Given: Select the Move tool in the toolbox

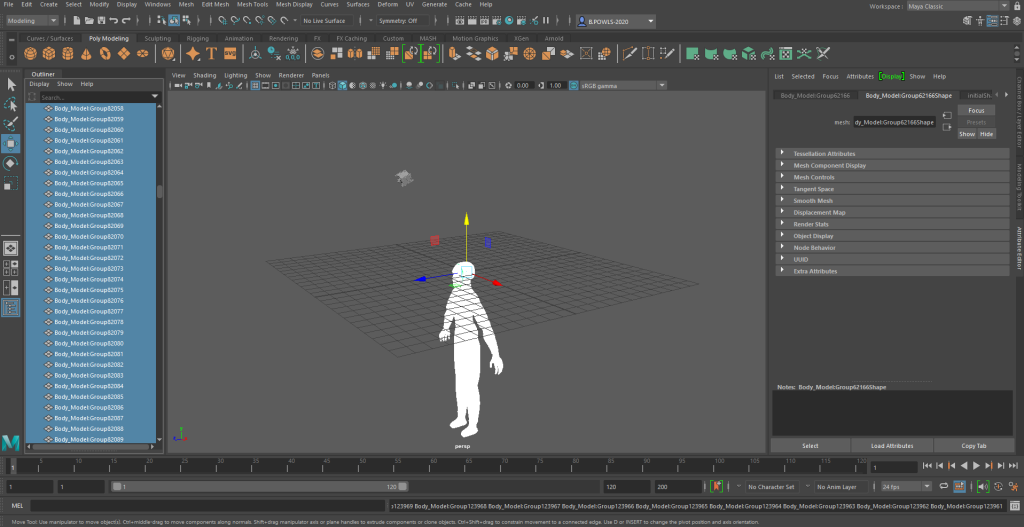Looking at the screenshot, I should [11, 143].
